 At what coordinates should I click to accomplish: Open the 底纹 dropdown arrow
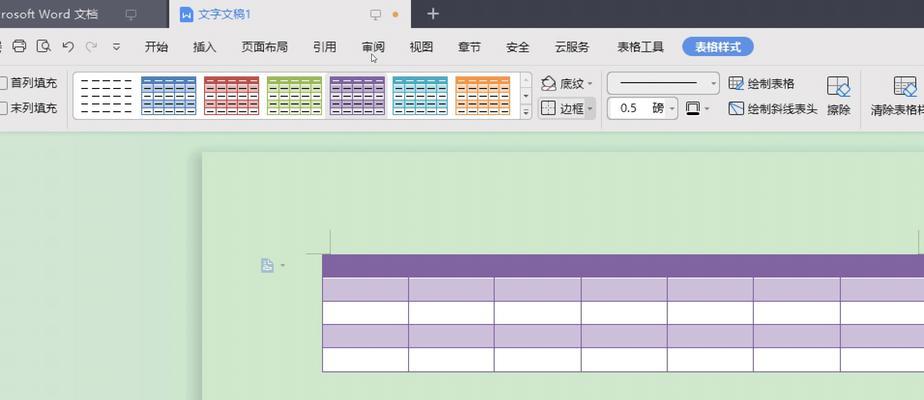coord(590,84)
